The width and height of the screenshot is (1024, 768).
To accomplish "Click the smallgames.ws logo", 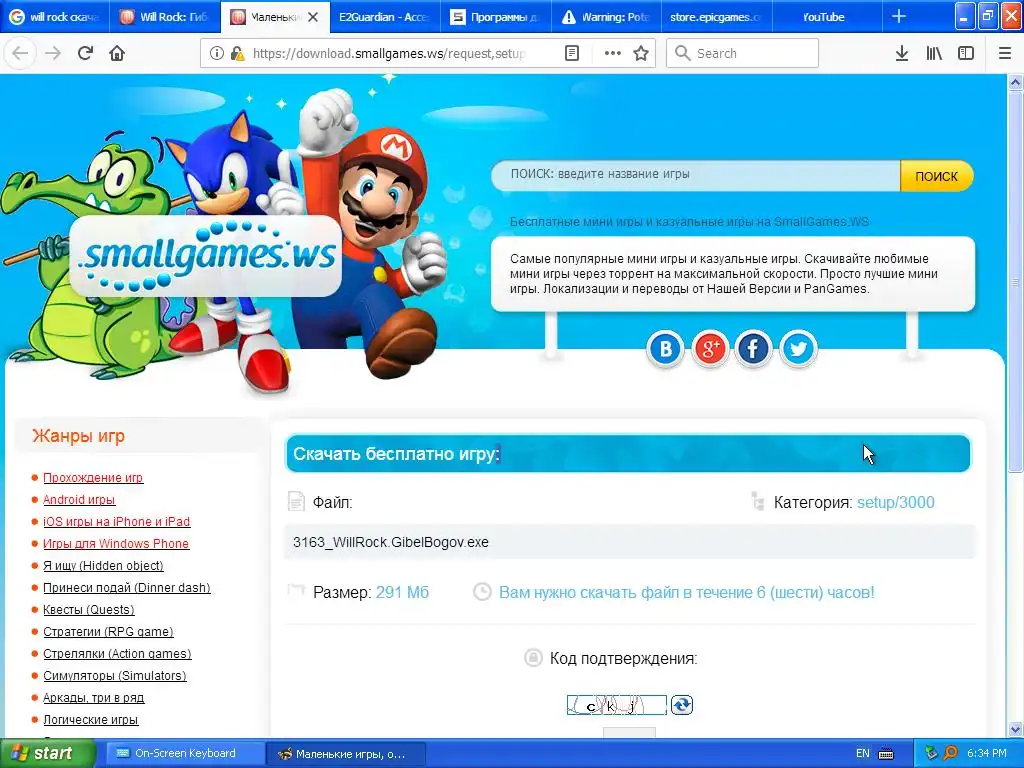I will (206, 256).
